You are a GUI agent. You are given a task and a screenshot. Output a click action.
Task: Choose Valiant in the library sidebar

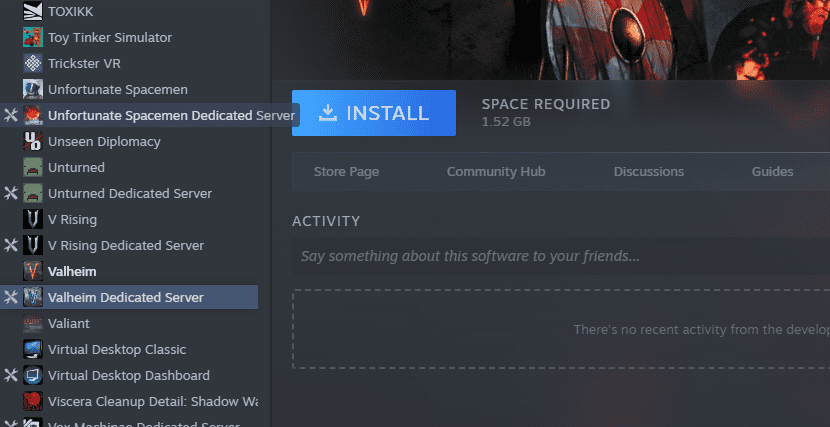[68, 324]
